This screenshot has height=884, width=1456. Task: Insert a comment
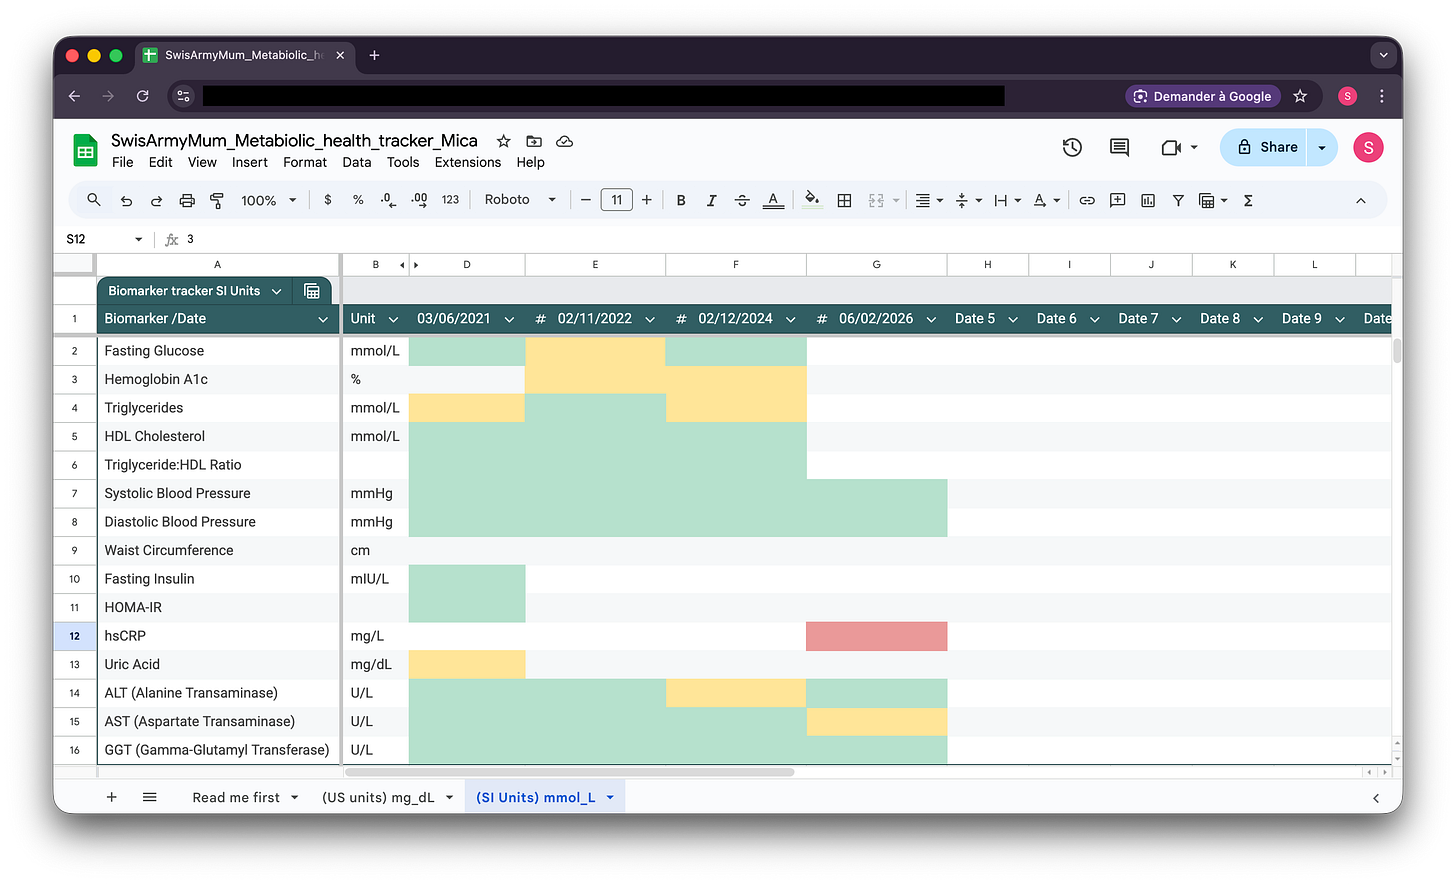coord(1118,200)
